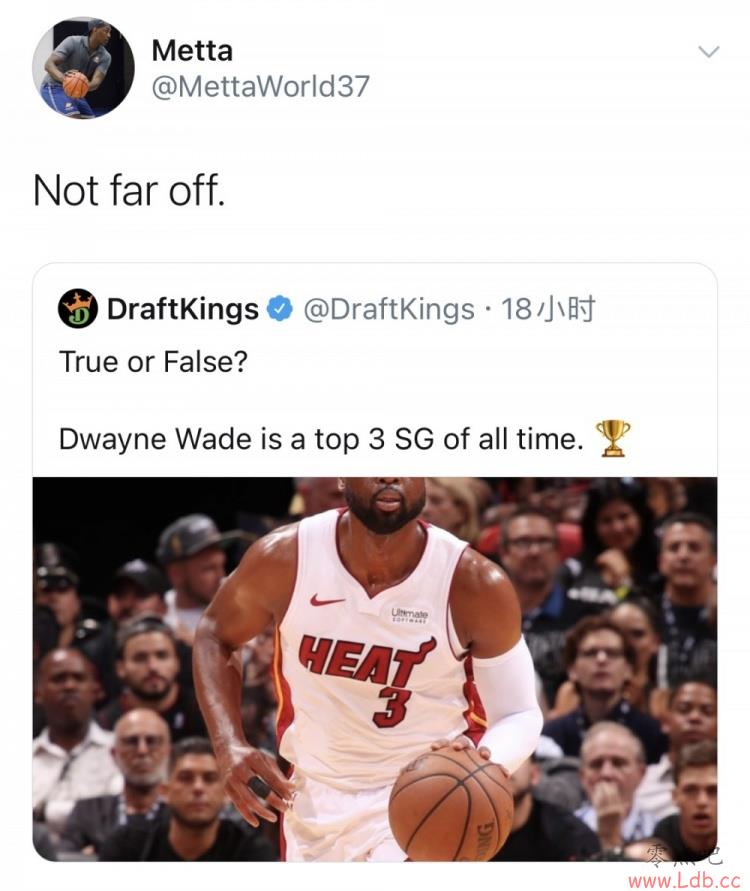Expand the tweet options chevron

click(709, 52)
